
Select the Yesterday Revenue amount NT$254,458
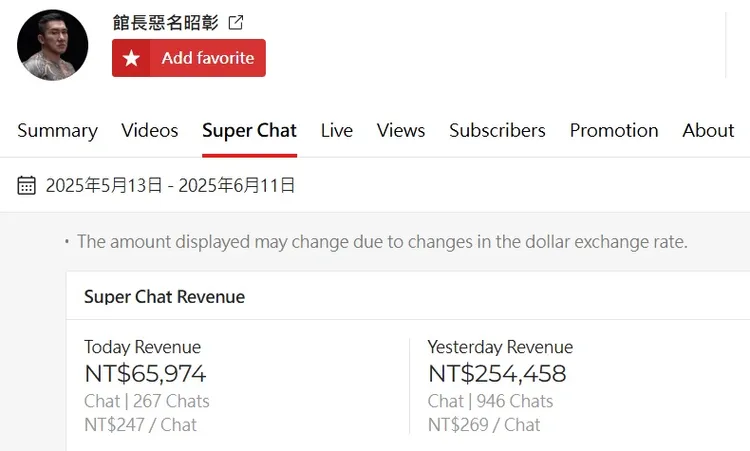[x=497, y=374]
